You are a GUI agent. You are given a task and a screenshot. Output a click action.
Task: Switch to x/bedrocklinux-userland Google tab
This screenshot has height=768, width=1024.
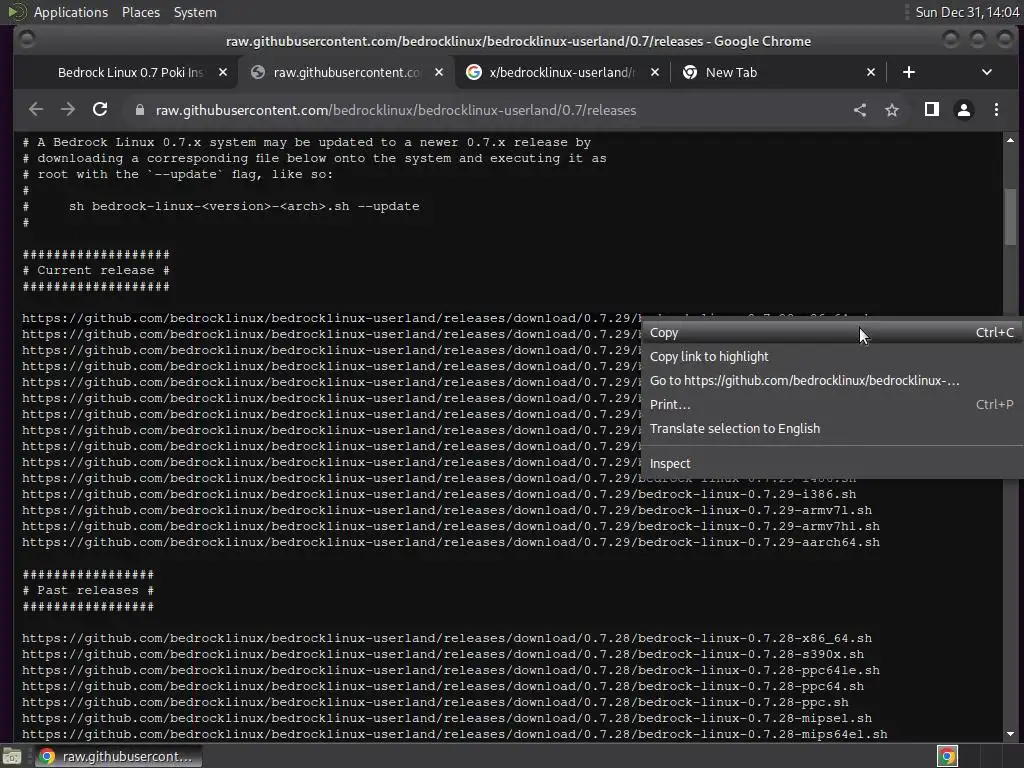(562, 72)
